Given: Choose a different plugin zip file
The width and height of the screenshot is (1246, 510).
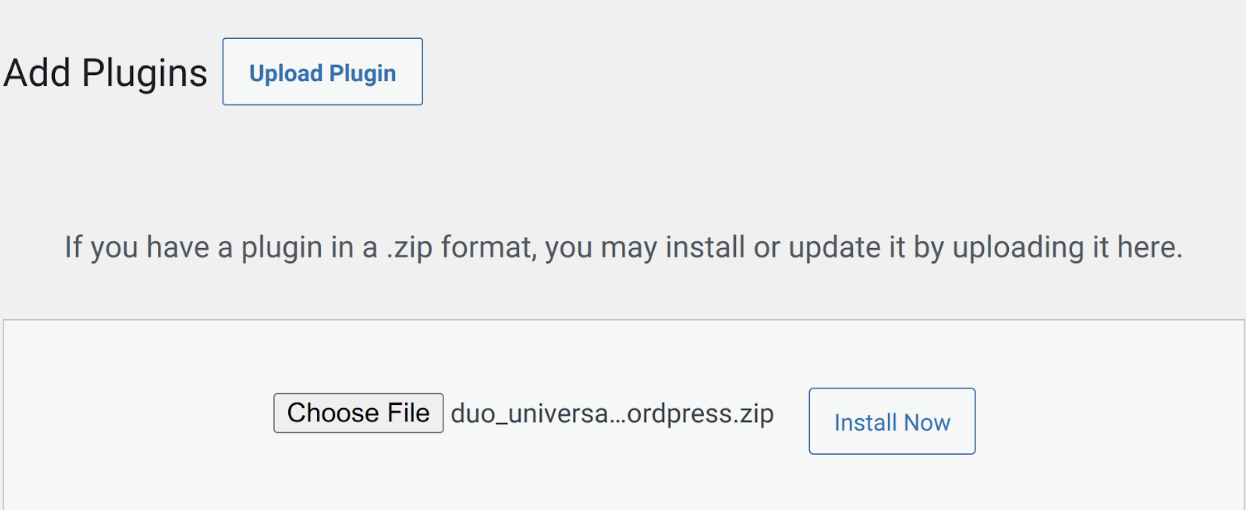Looking at the screenshot, I should point(358,413).
